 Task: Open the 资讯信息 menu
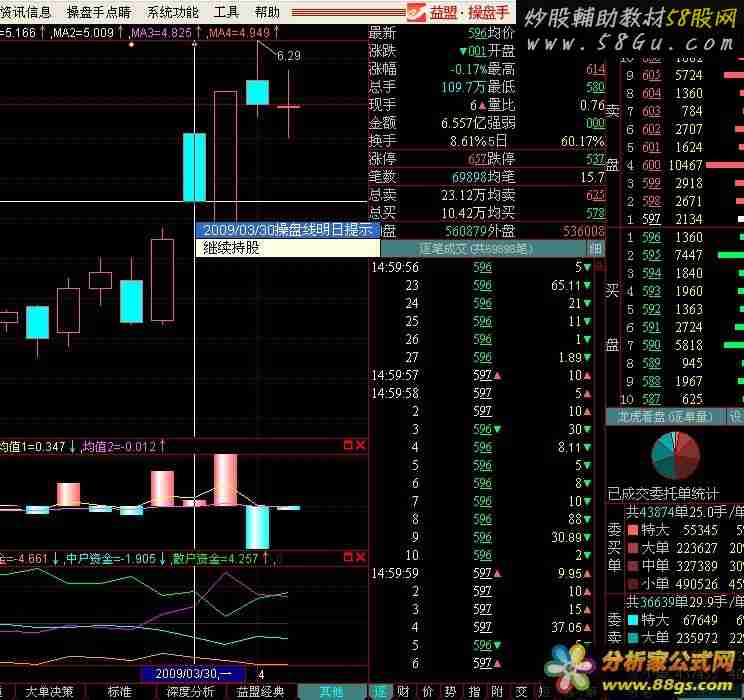[25, 11]
